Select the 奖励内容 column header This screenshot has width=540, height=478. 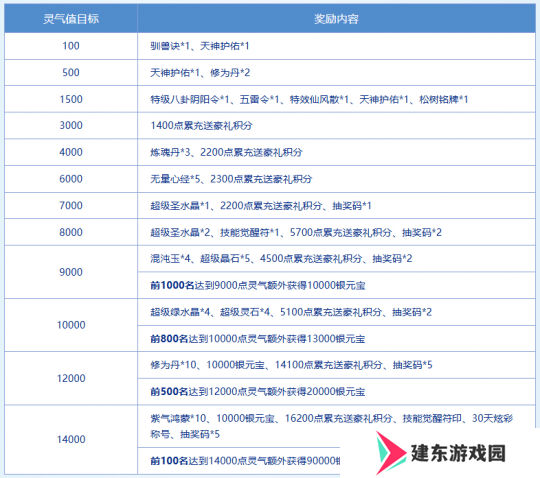336,19
